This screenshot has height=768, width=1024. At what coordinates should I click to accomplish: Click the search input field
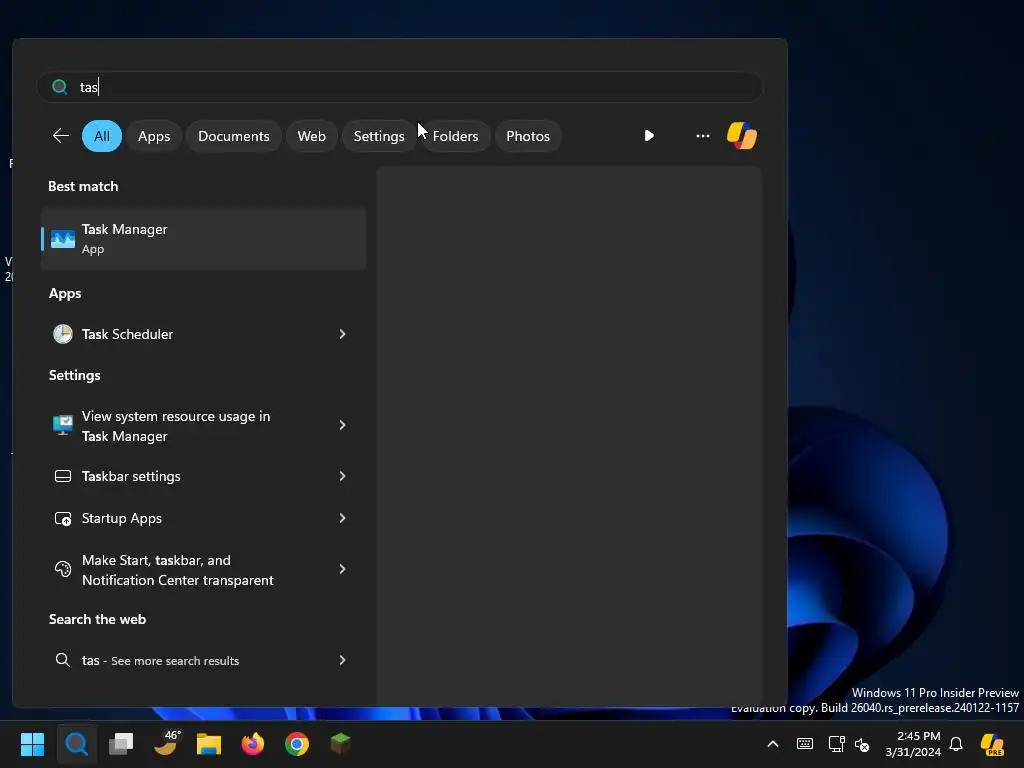(x=400, y=87)
